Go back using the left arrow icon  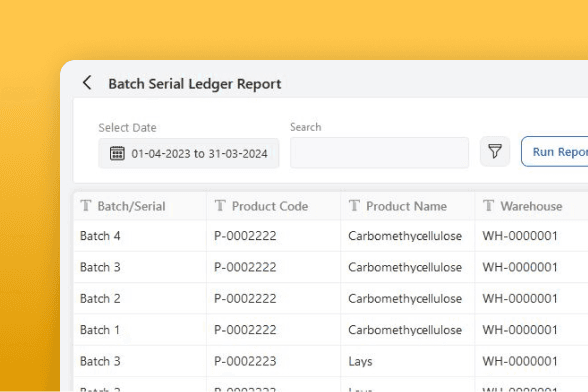(87, 83)
